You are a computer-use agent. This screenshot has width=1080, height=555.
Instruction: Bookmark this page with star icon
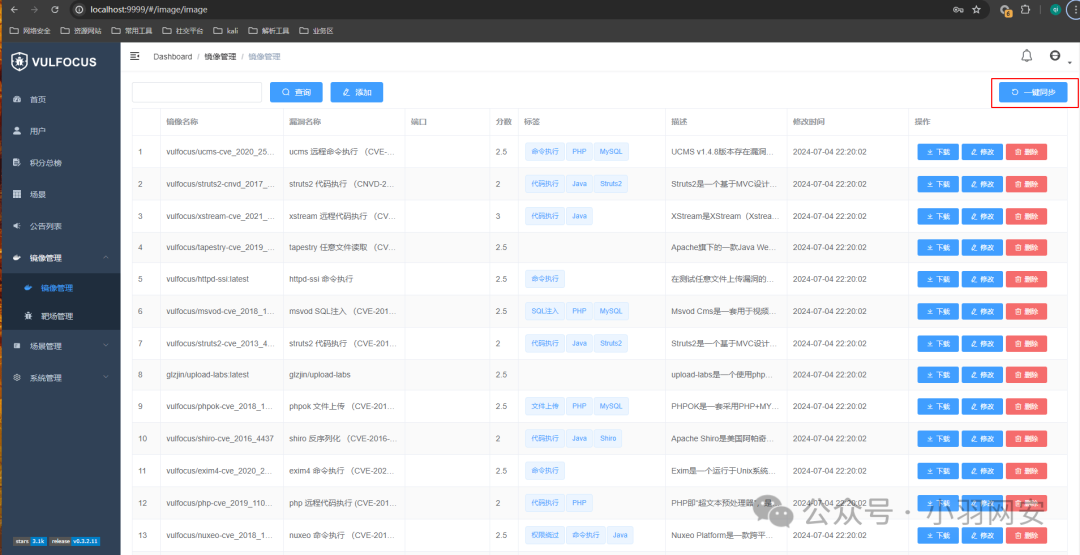pos(976,10)
